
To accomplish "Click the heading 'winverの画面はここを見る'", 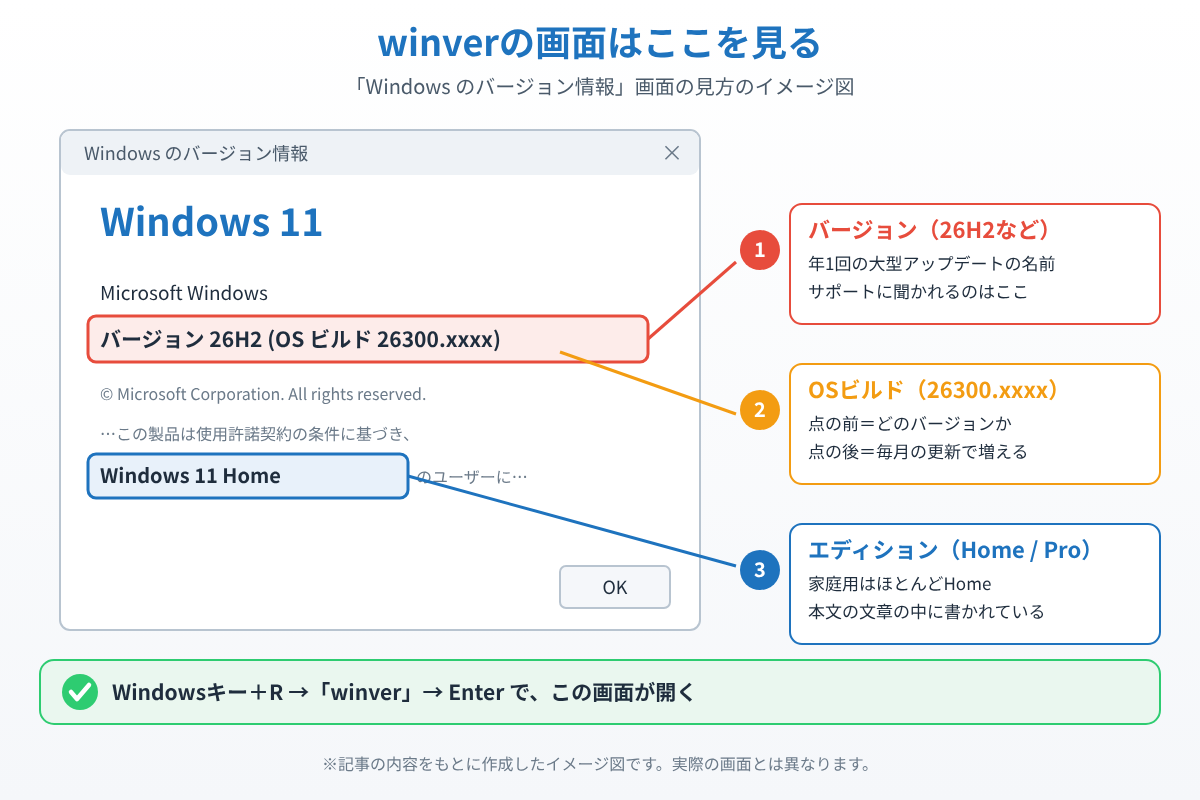I will click(x=600, y=43).
